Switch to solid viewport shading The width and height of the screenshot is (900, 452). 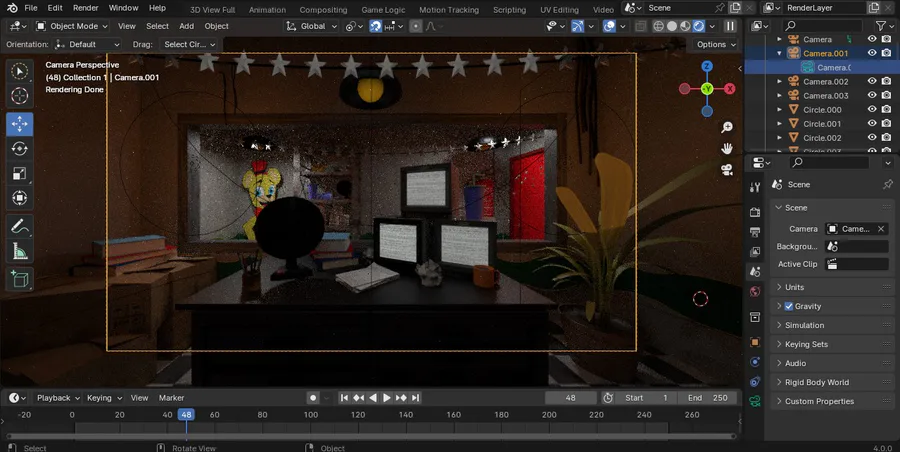pyautogui.click(x=672, y=26)
